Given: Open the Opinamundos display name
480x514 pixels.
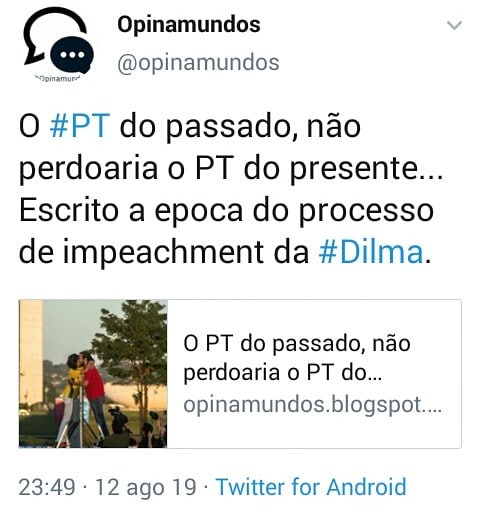Looking at the screenshot, I should pos(189,25).
